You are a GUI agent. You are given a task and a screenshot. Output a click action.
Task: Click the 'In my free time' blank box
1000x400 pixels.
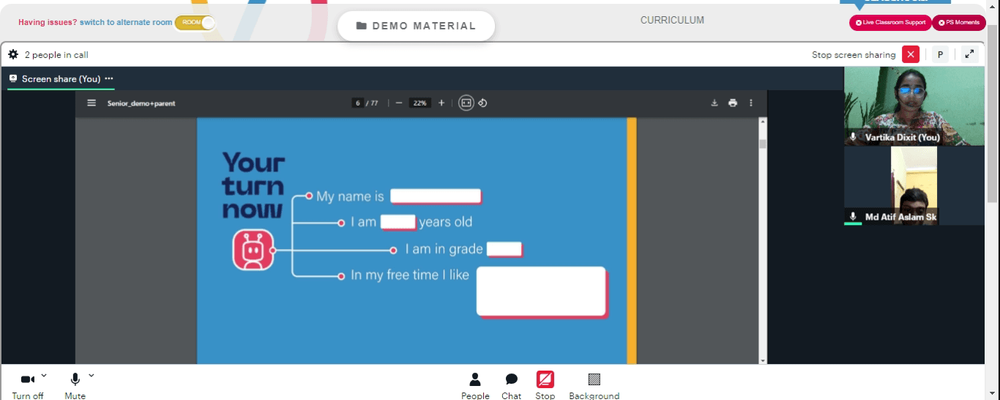[x=541, y=291]
